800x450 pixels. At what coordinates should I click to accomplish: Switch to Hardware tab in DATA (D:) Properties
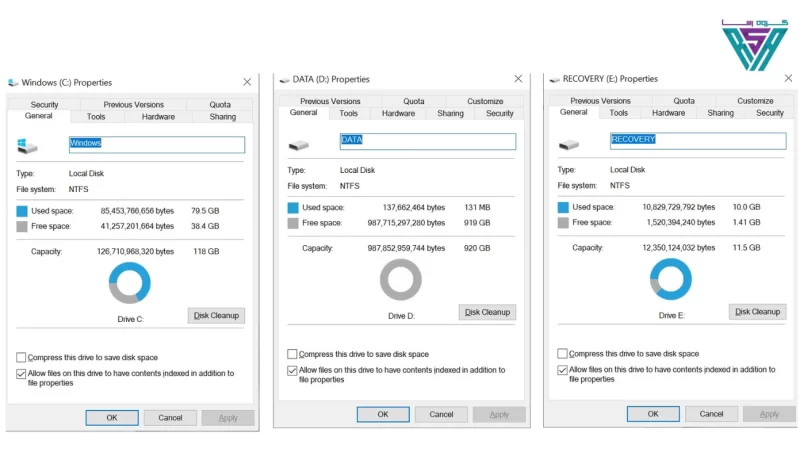(398, 114)
